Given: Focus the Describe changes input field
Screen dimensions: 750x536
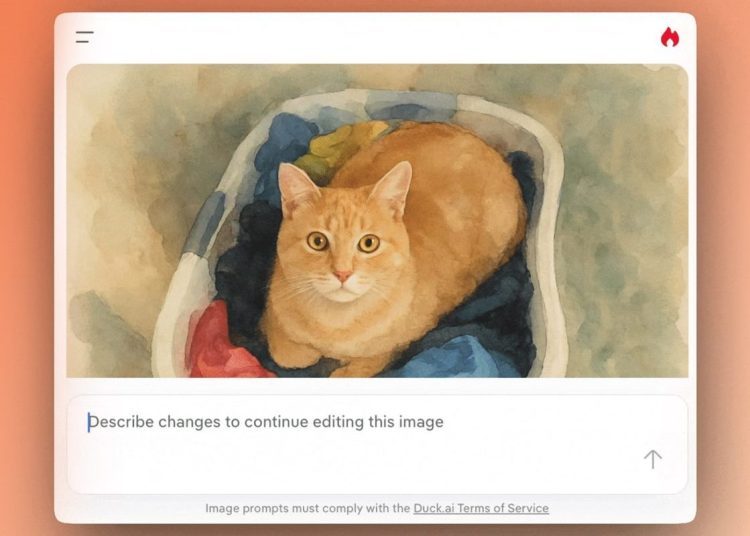Looking at the screenshot, I should (377, 444).
